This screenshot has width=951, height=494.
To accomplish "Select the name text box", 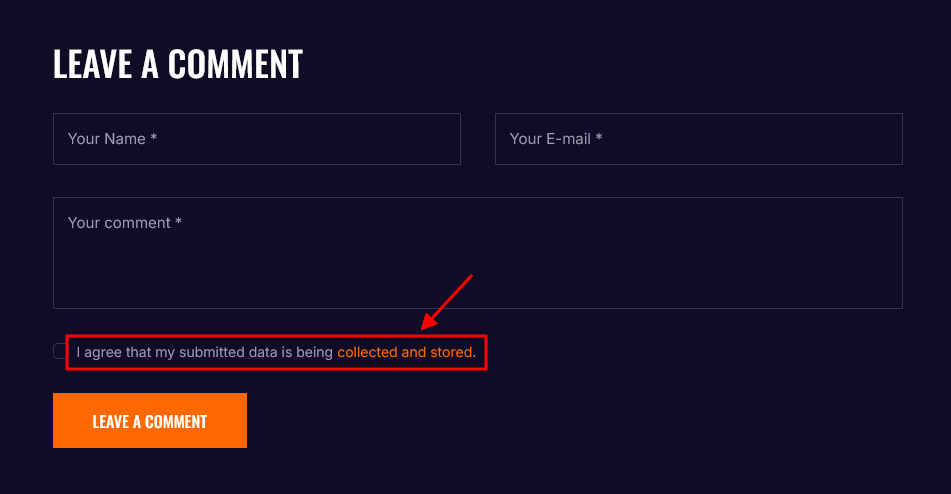I will pyautogui.click(x=256, y=139).
